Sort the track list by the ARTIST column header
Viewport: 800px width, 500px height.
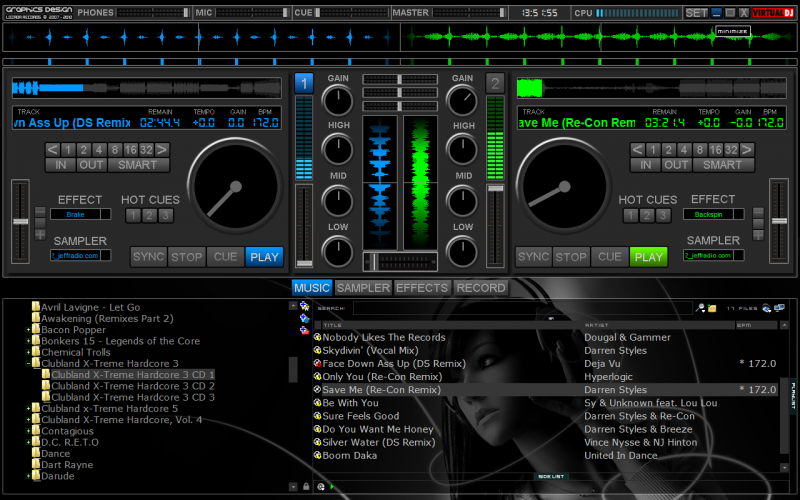pyautogui.click(x=659, y=325)
